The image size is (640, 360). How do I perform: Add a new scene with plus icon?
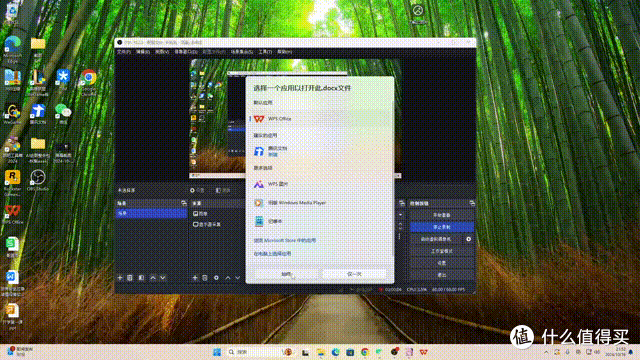[x=120, y=278]
